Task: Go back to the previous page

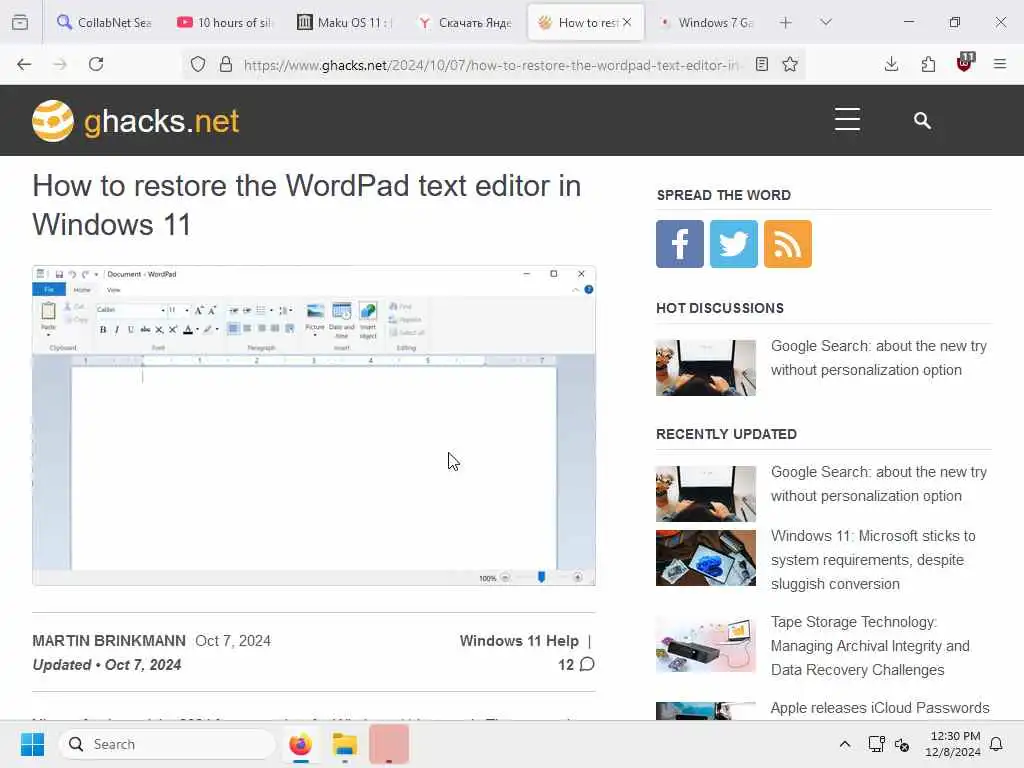Action: [24, 64]
